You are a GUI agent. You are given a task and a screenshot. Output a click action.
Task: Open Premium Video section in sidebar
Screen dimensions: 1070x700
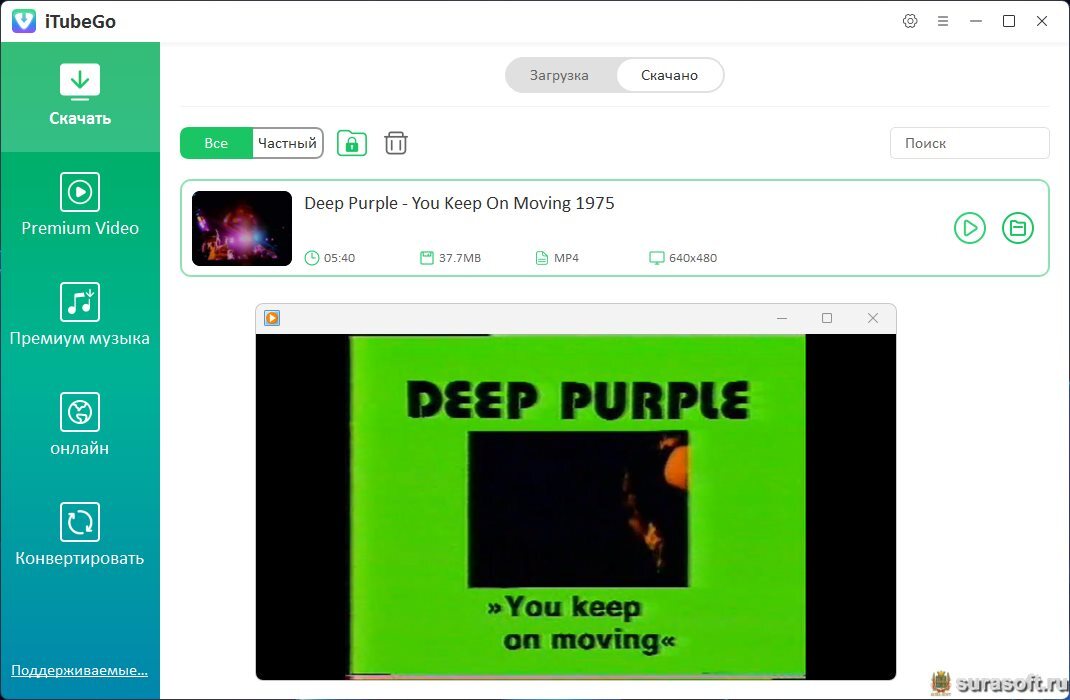pyautogui.click(x=80, y=205)
